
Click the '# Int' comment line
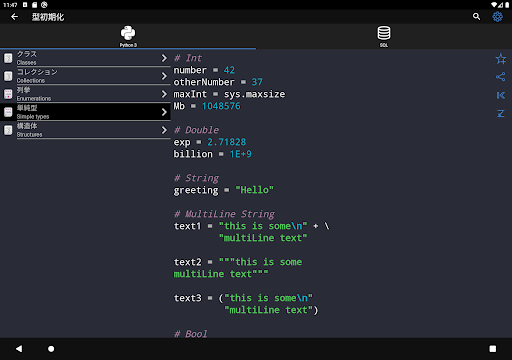(x=188, y=58)
